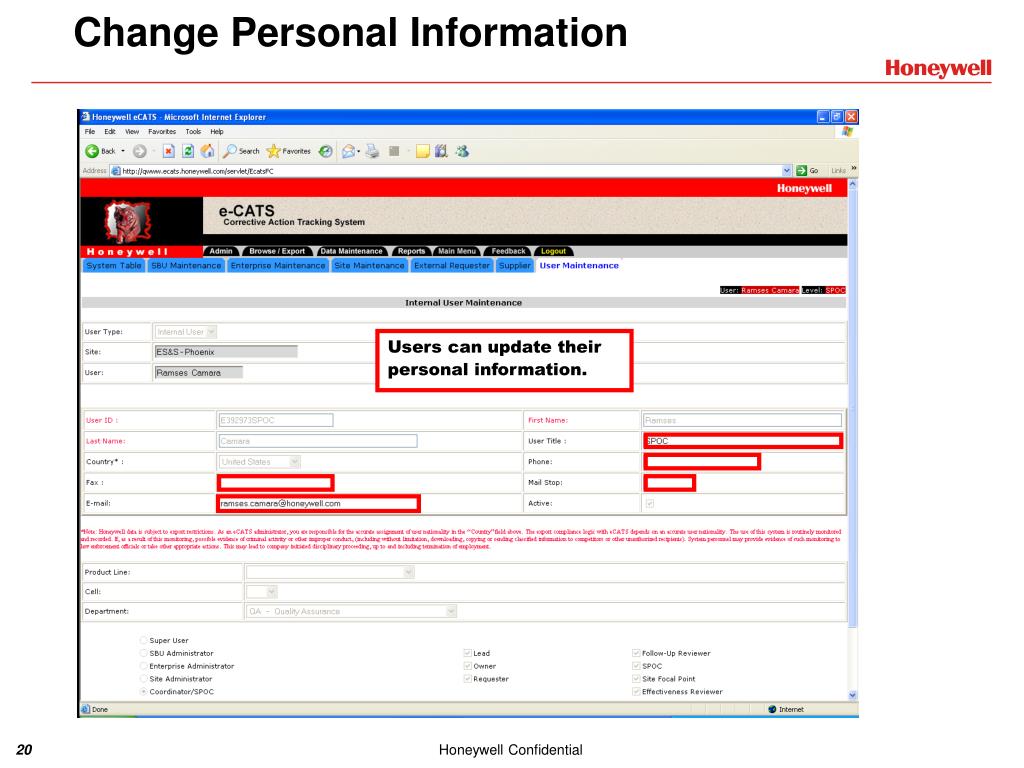Click the gray Edit toolbar icon

[x=394, y=152]
